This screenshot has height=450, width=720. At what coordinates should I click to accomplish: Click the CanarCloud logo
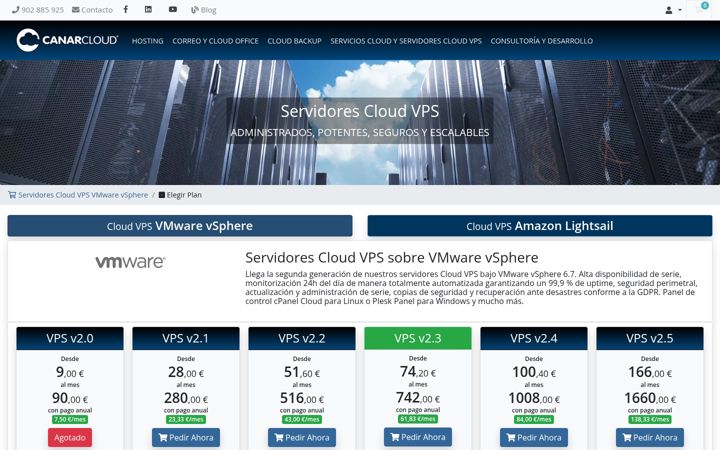point(67,40)
